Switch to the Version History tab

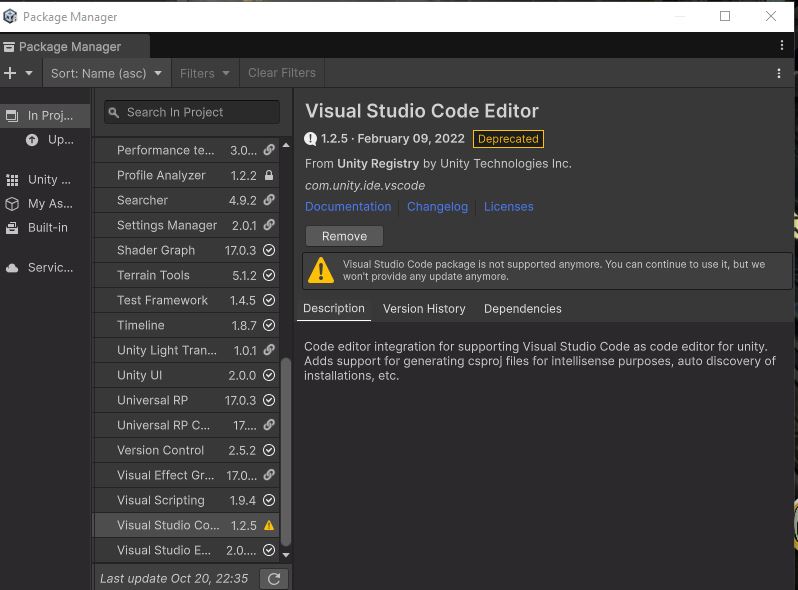point(424,308)
